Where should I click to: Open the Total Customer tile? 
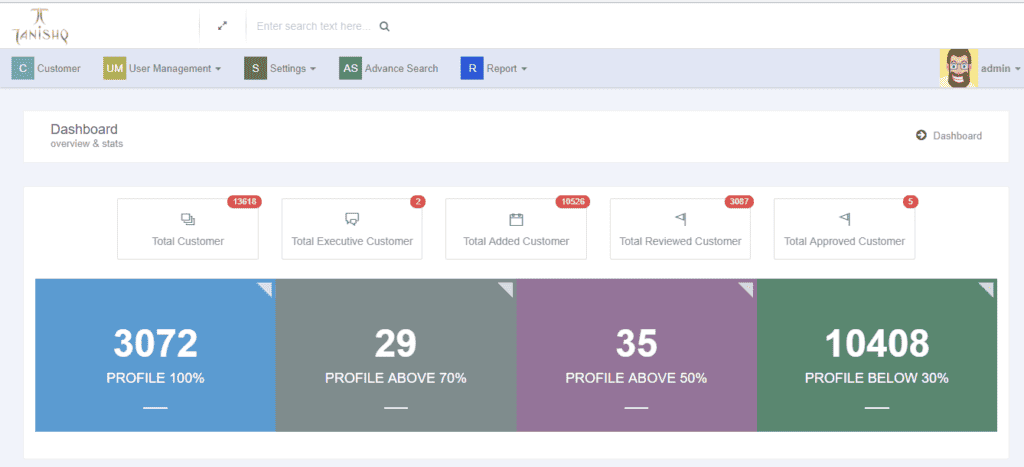click(188, 229)
